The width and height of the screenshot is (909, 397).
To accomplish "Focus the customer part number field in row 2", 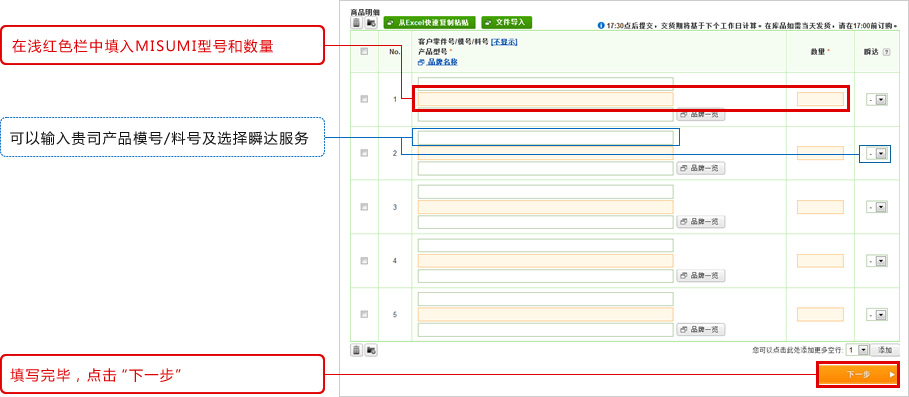I will [546, 138].
